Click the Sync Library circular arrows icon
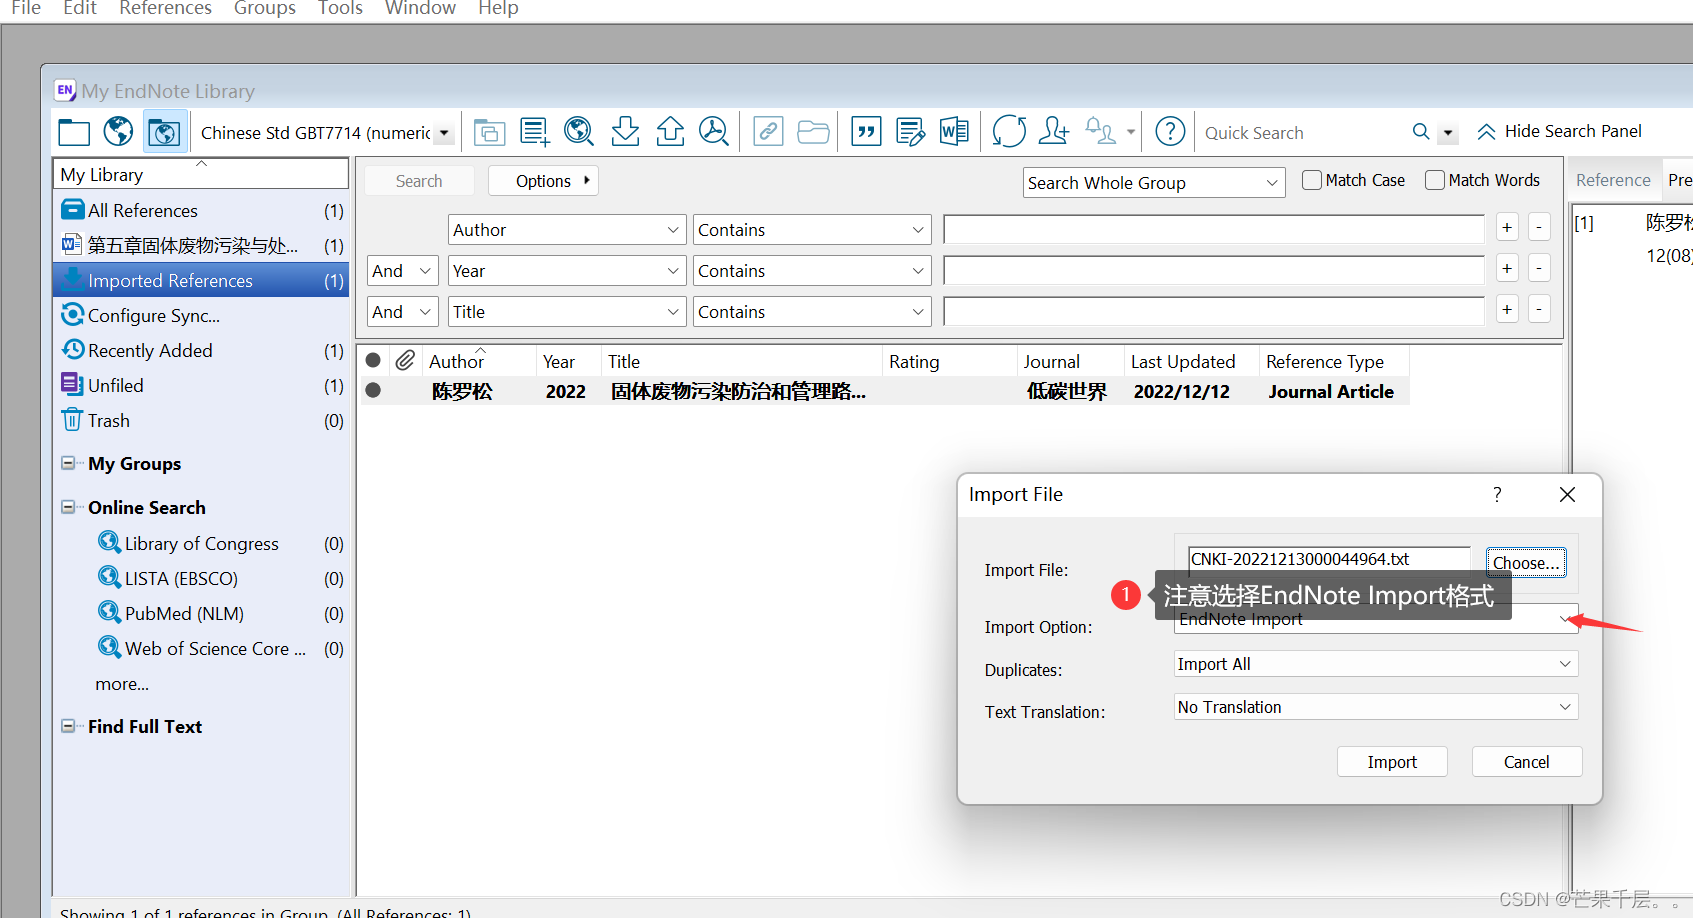 1009,131
